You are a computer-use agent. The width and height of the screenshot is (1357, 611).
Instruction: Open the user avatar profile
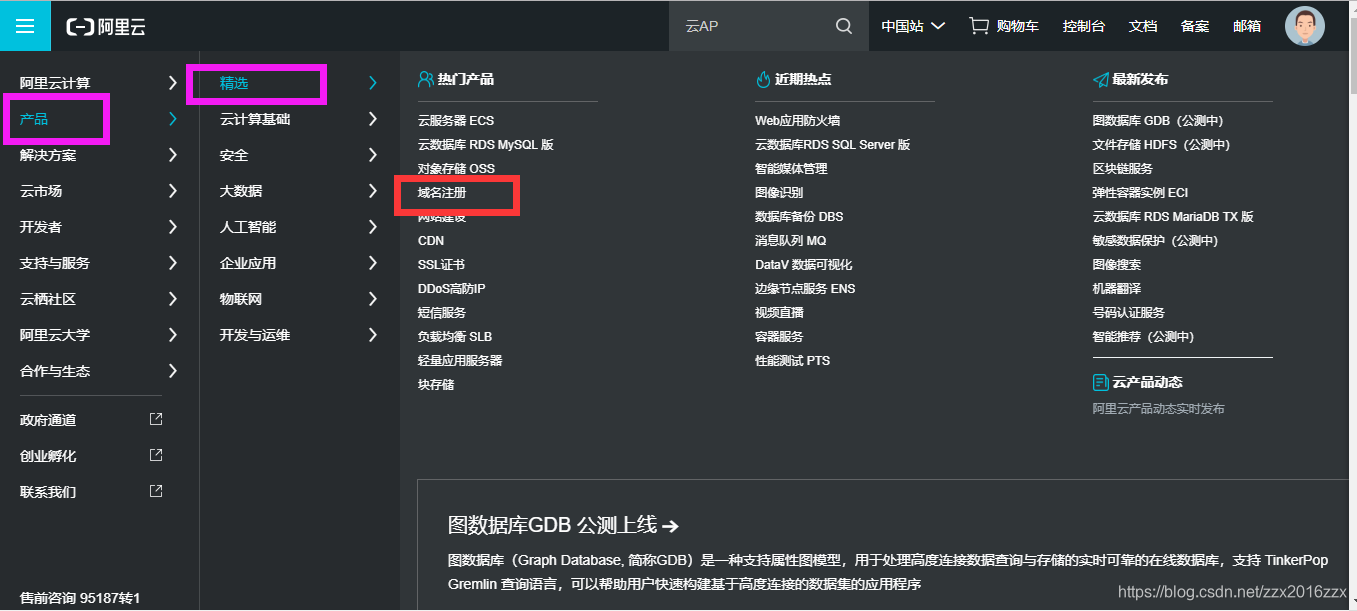pyautogui.click(x=1304, y=26)
